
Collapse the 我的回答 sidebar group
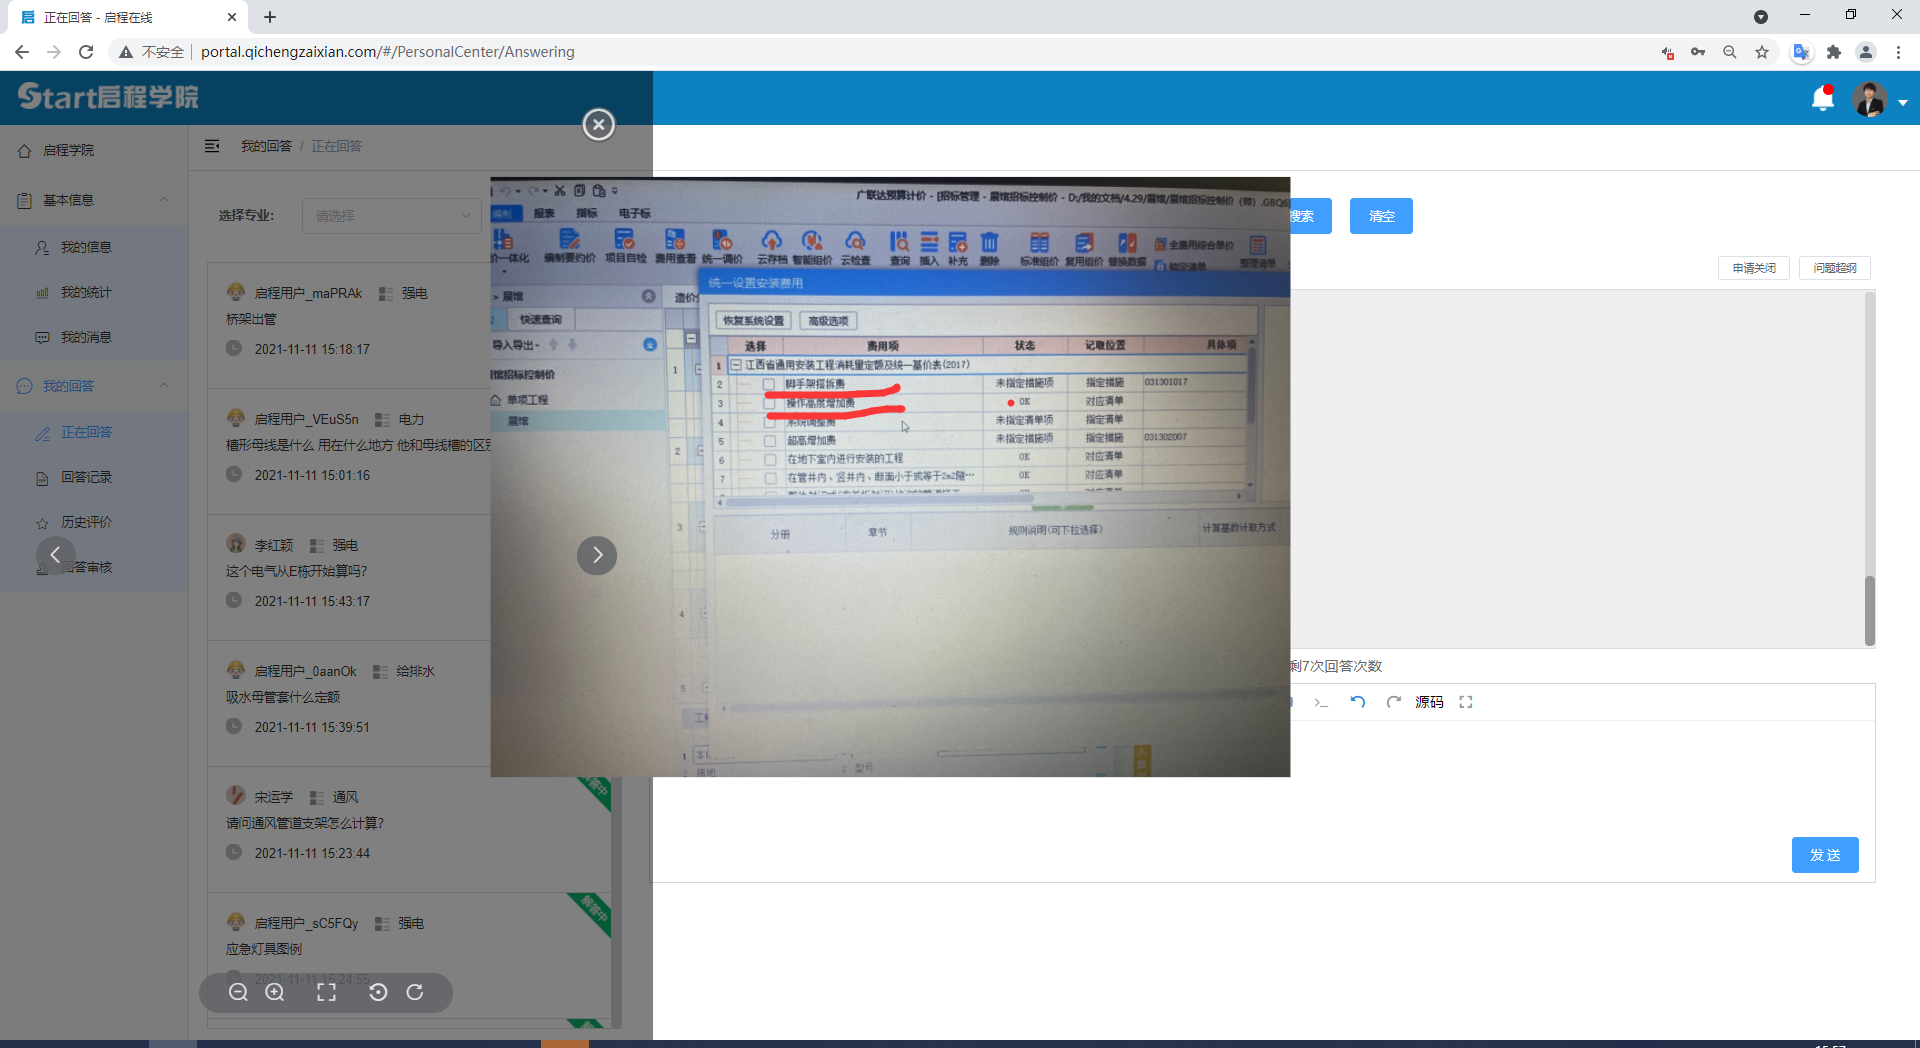click(94, 386)
